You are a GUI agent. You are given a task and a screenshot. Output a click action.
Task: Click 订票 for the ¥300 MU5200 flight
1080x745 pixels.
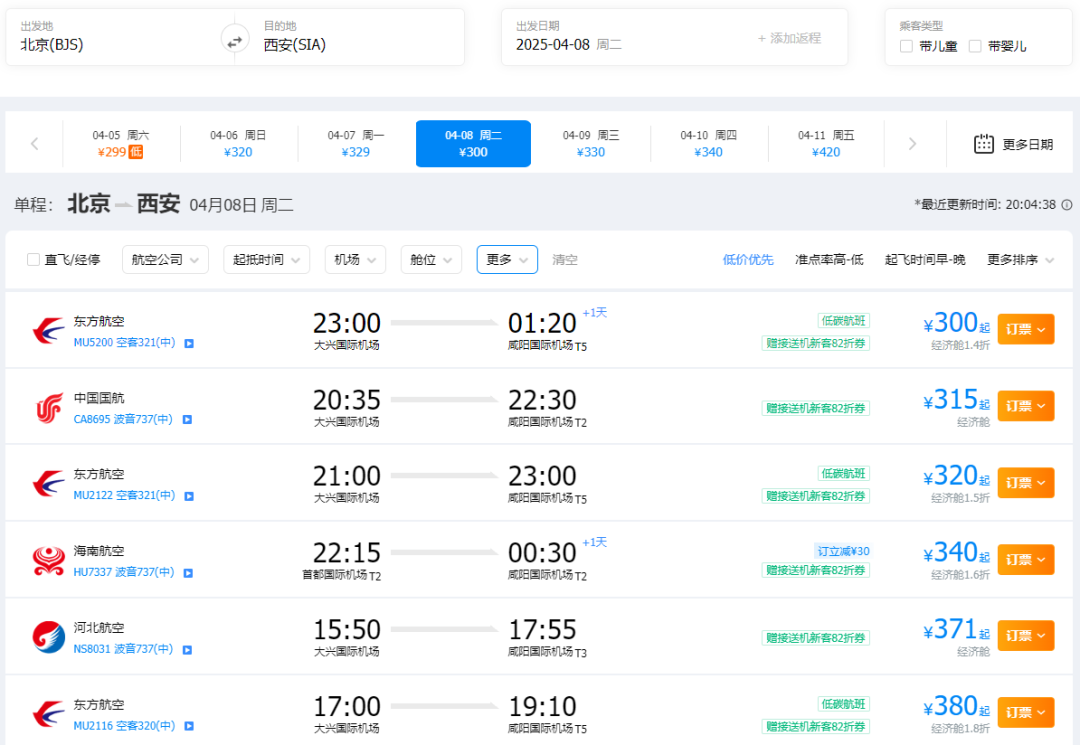click(1025, 329)
